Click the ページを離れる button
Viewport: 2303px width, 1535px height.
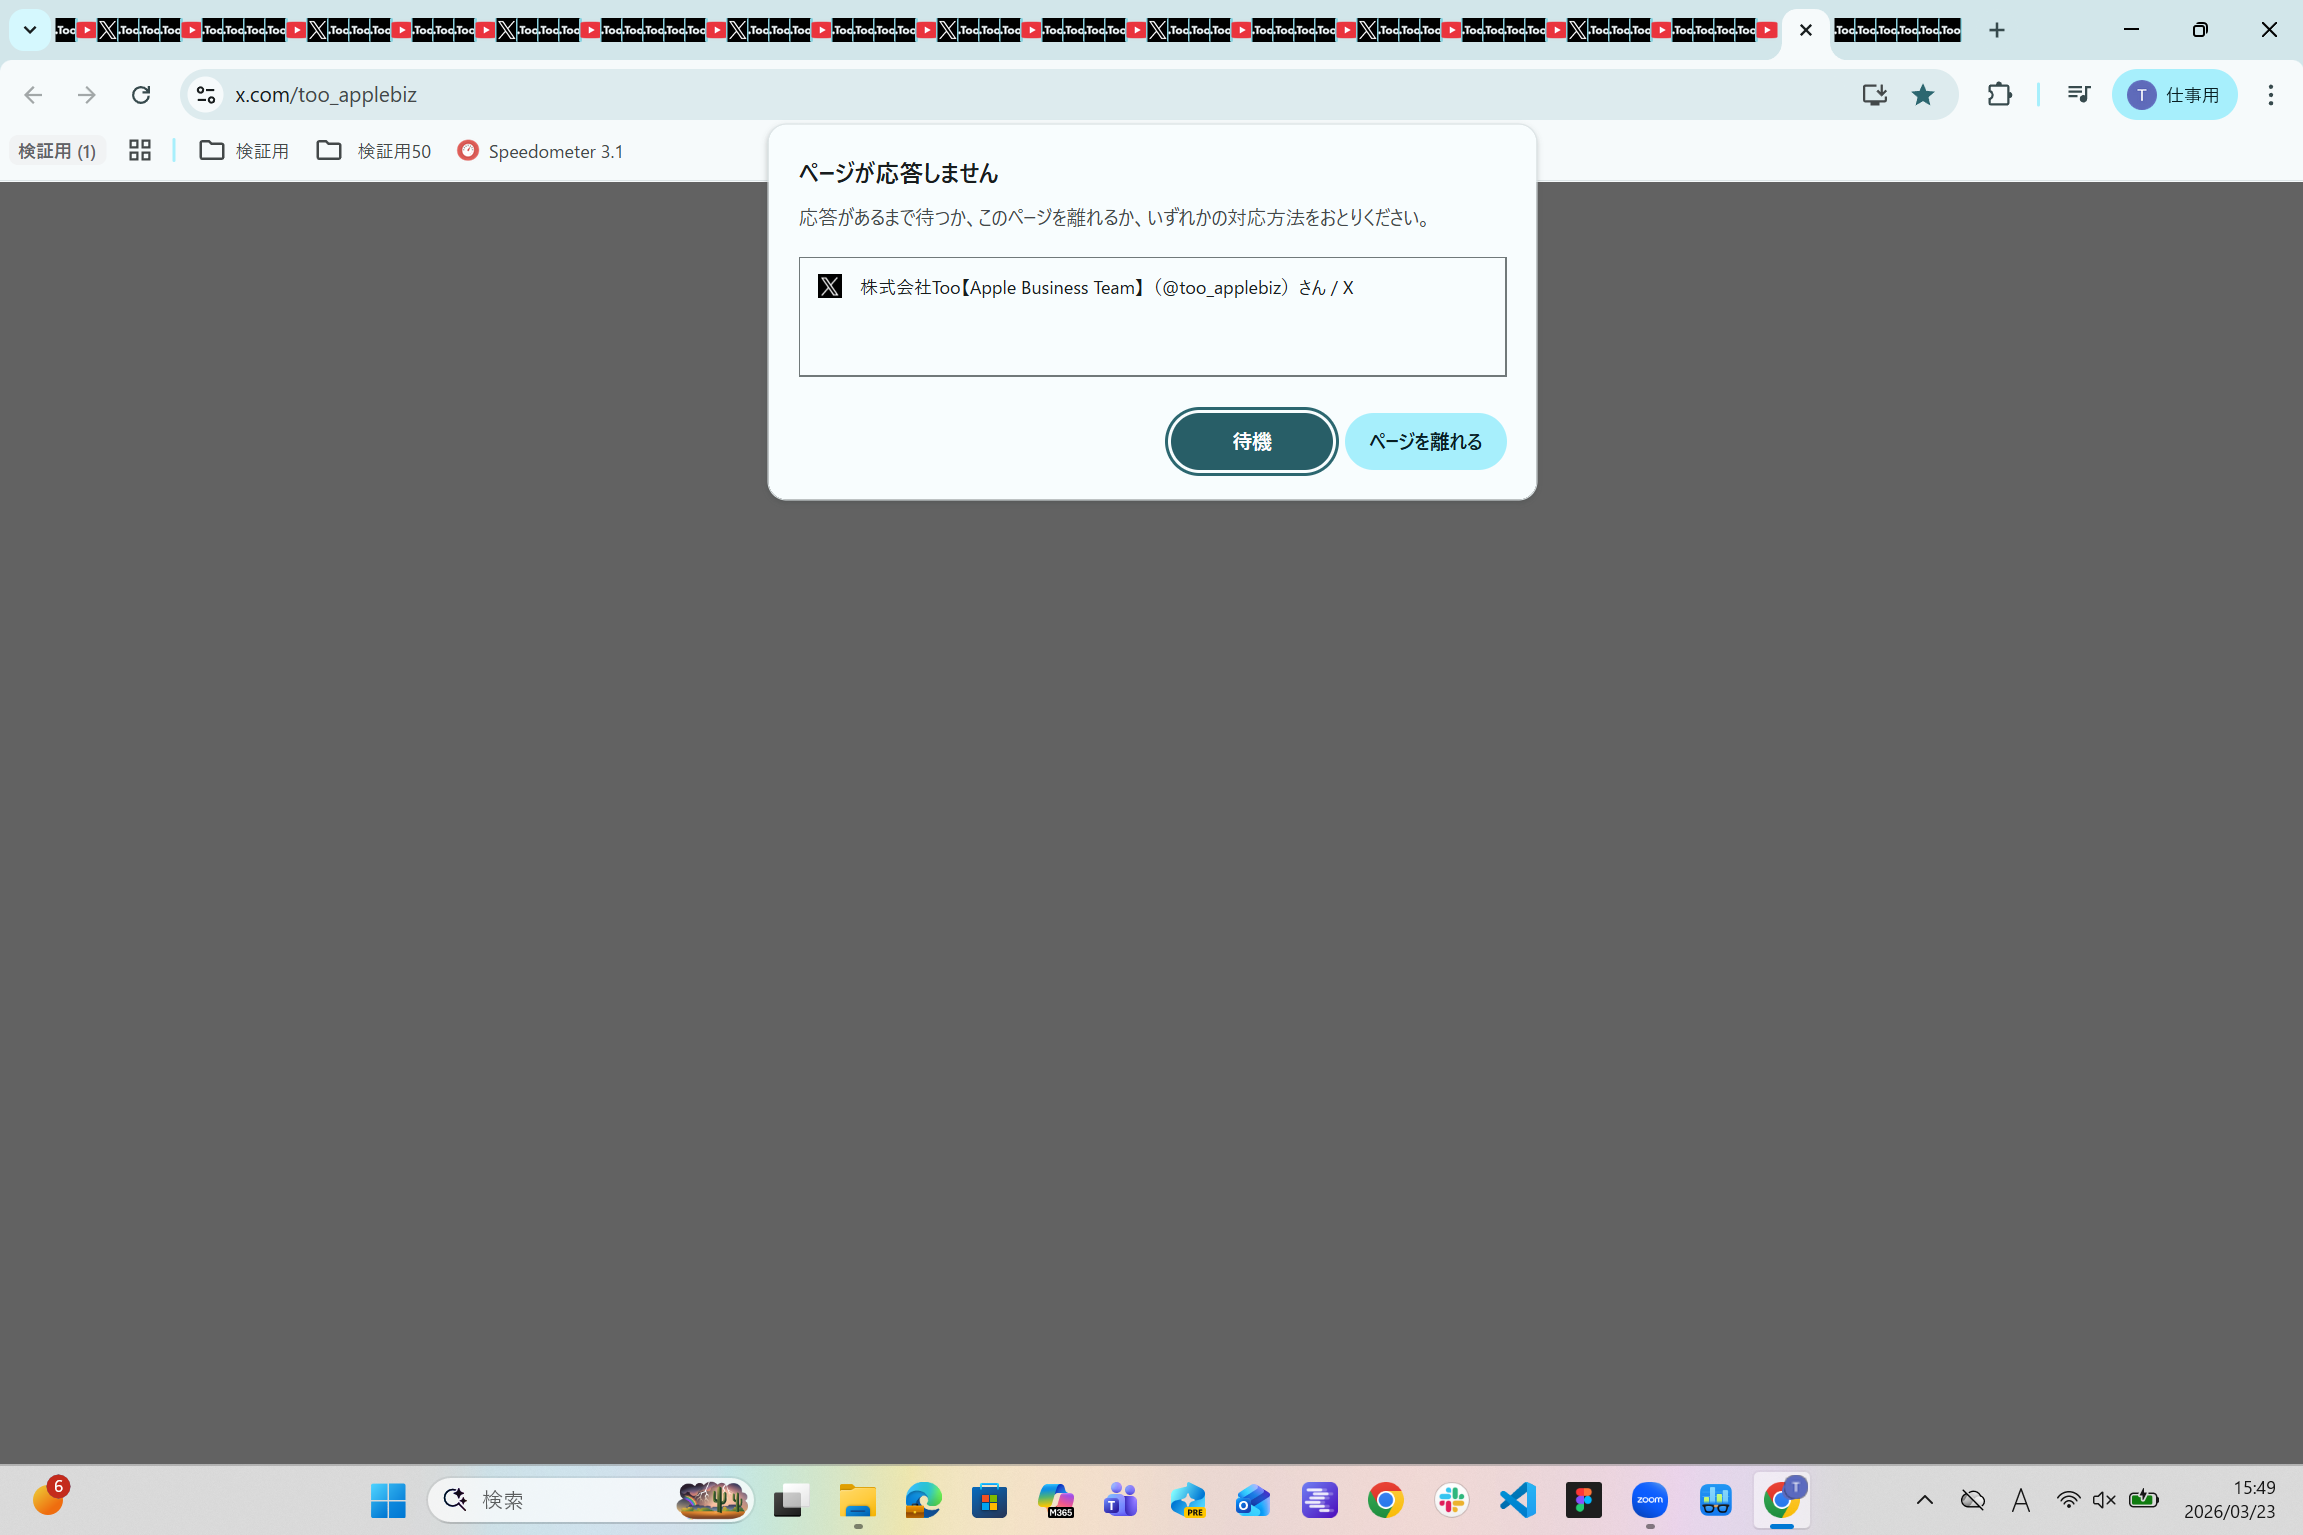1425,441
